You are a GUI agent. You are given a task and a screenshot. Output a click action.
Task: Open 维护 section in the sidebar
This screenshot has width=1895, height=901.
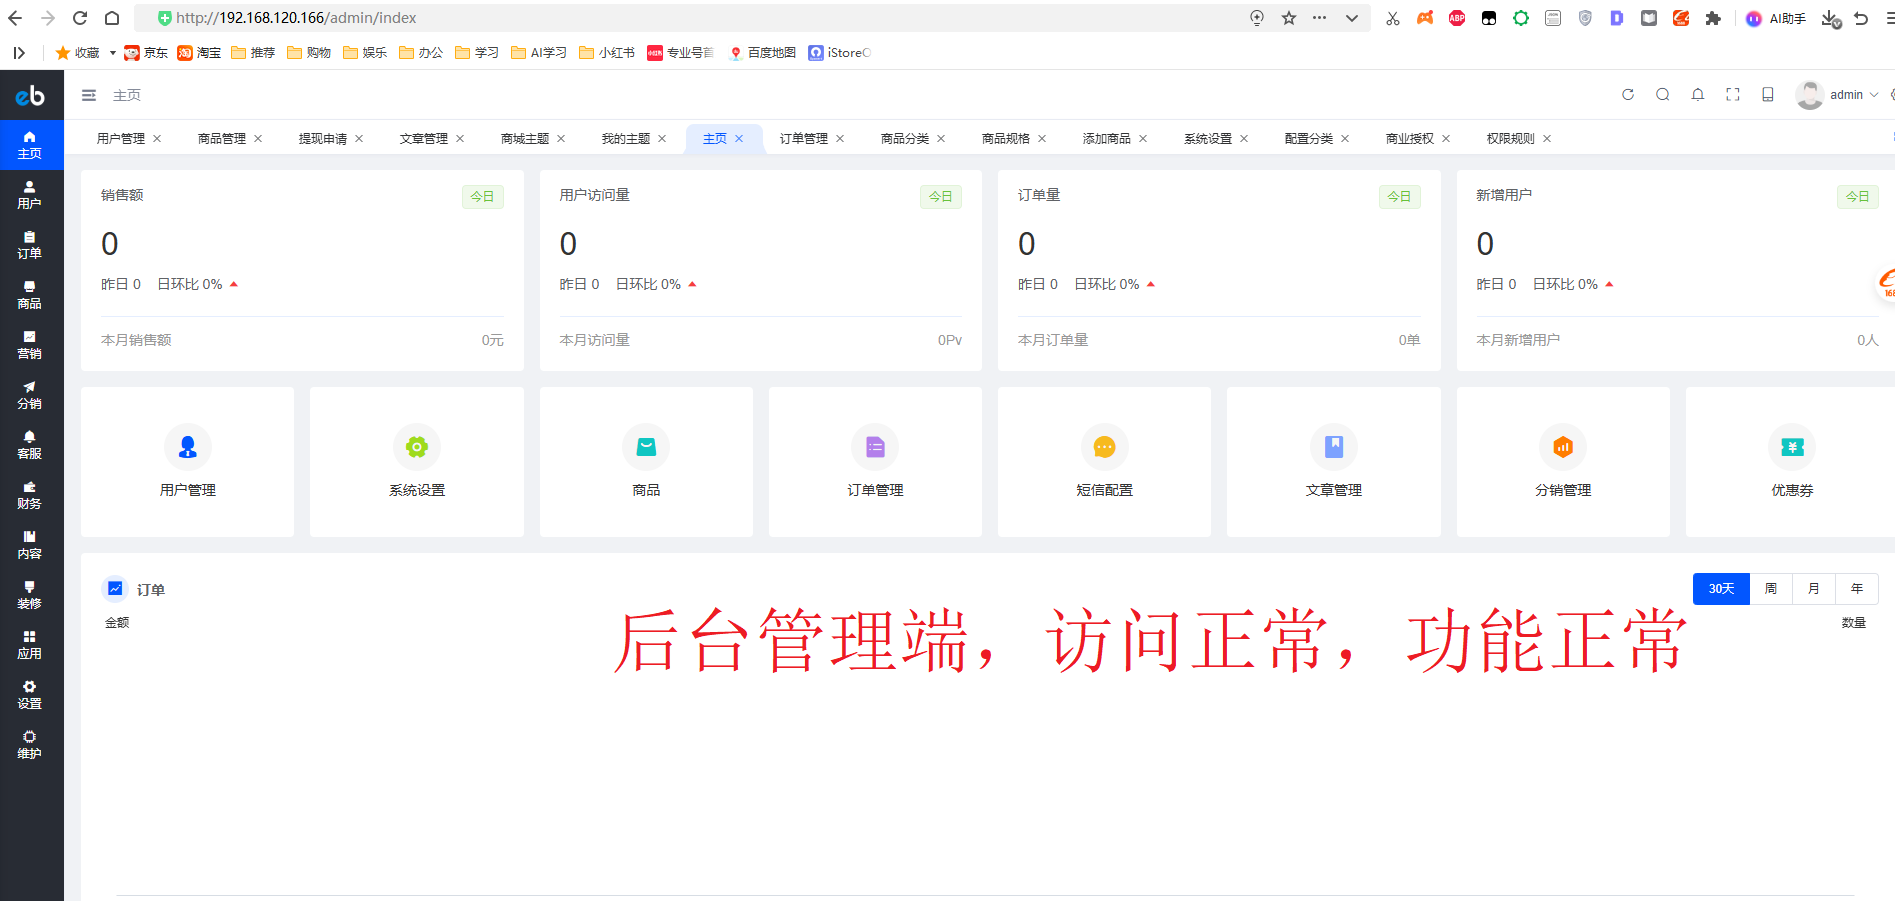[30, 745]
